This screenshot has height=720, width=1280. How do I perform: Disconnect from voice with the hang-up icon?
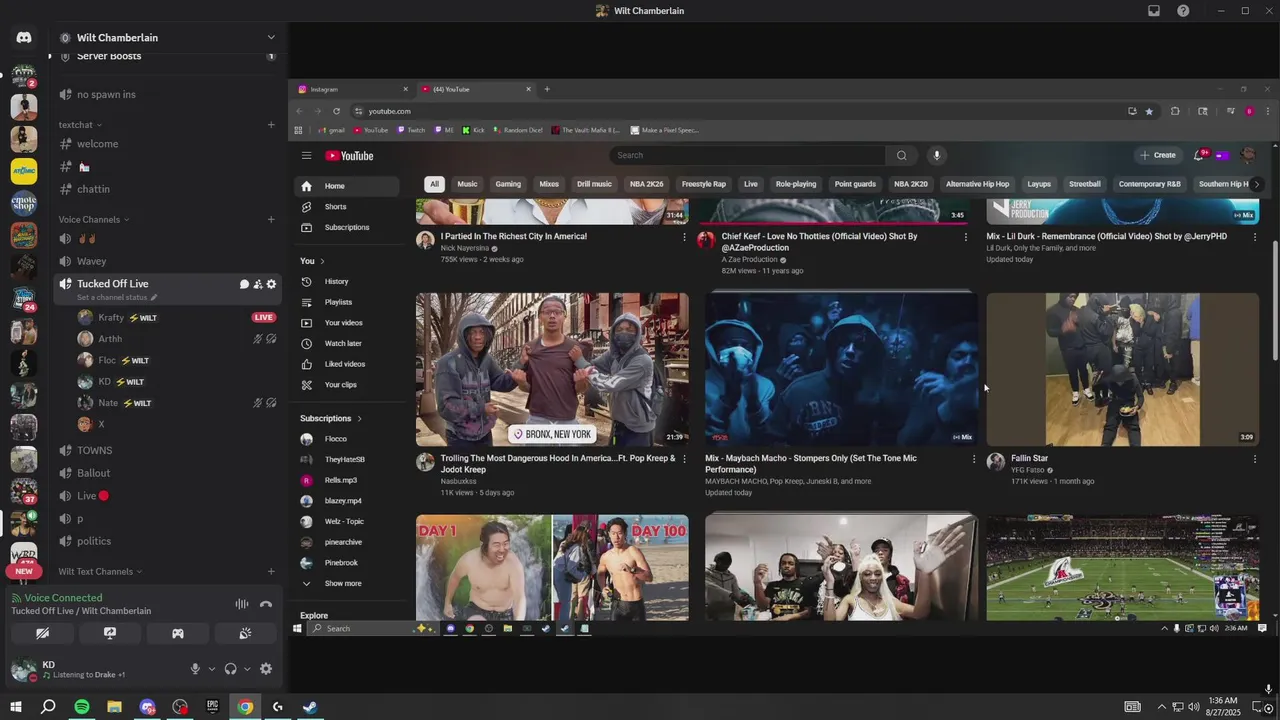[x=266, y=604]
